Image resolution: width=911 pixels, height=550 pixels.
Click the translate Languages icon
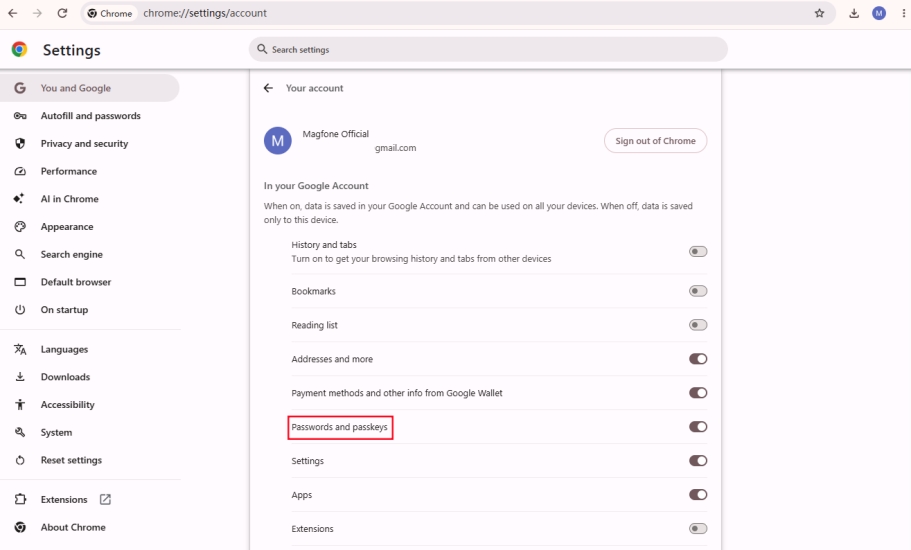[20, 349]
